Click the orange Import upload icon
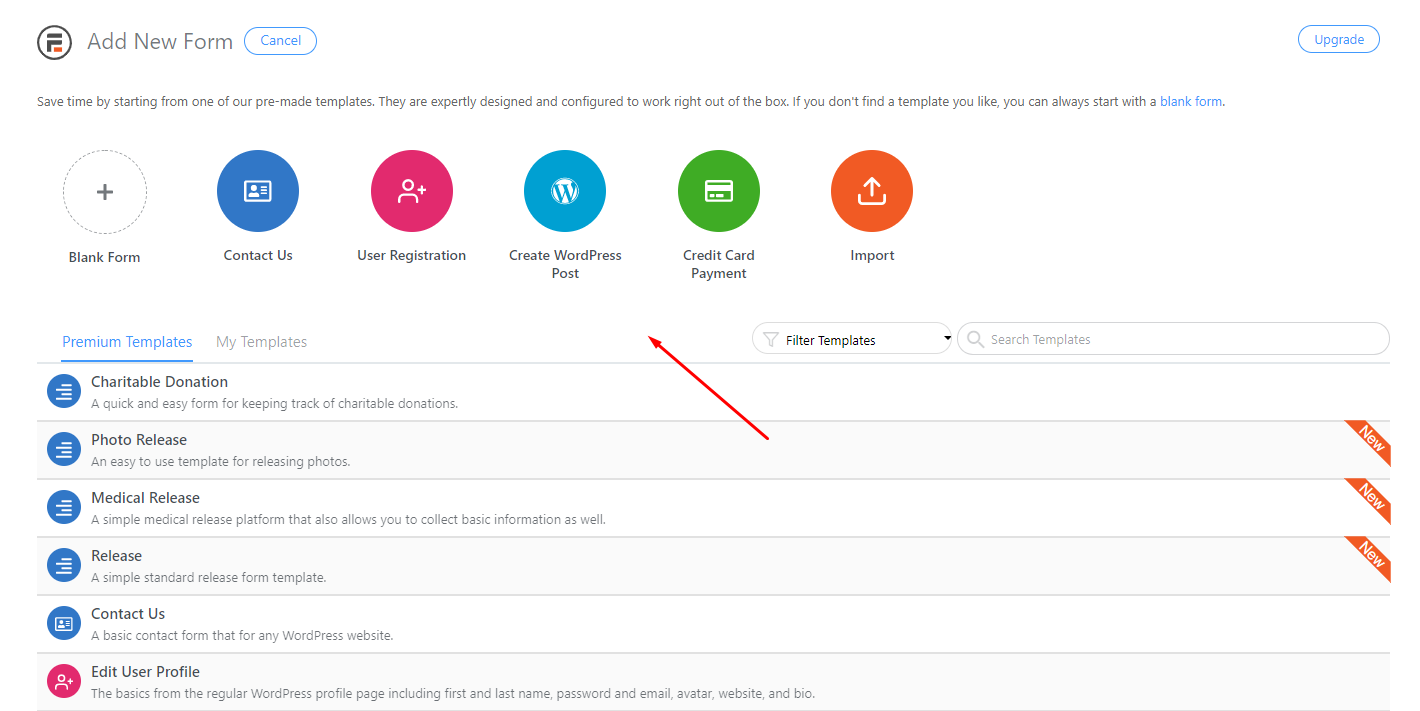Screen dimensions: 1420x711 [872, 191]
